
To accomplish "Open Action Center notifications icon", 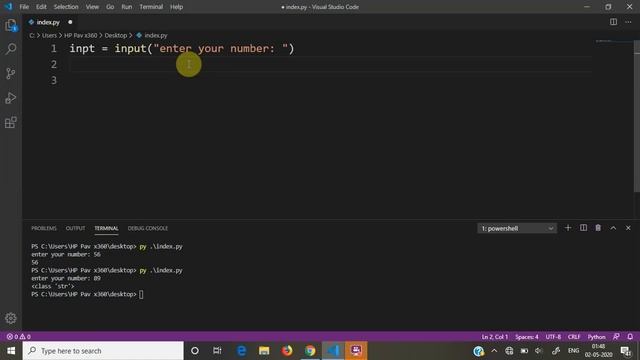I will tap(625, 351).
